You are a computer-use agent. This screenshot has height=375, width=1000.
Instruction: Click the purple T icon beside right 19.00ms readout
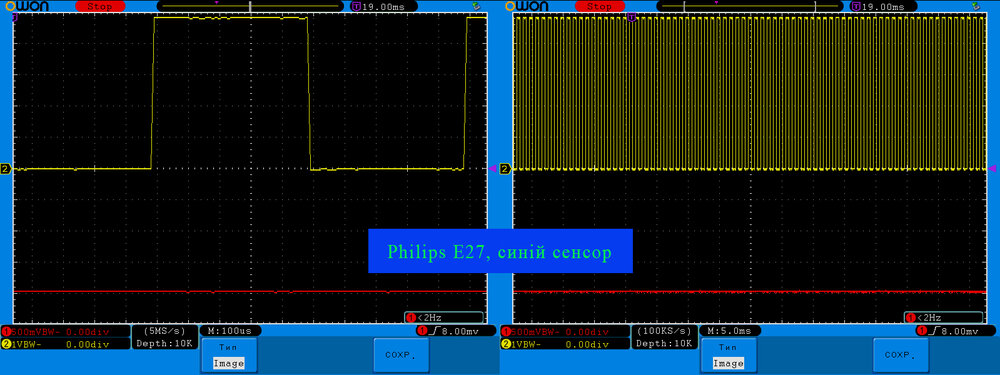tap(855, 6)
